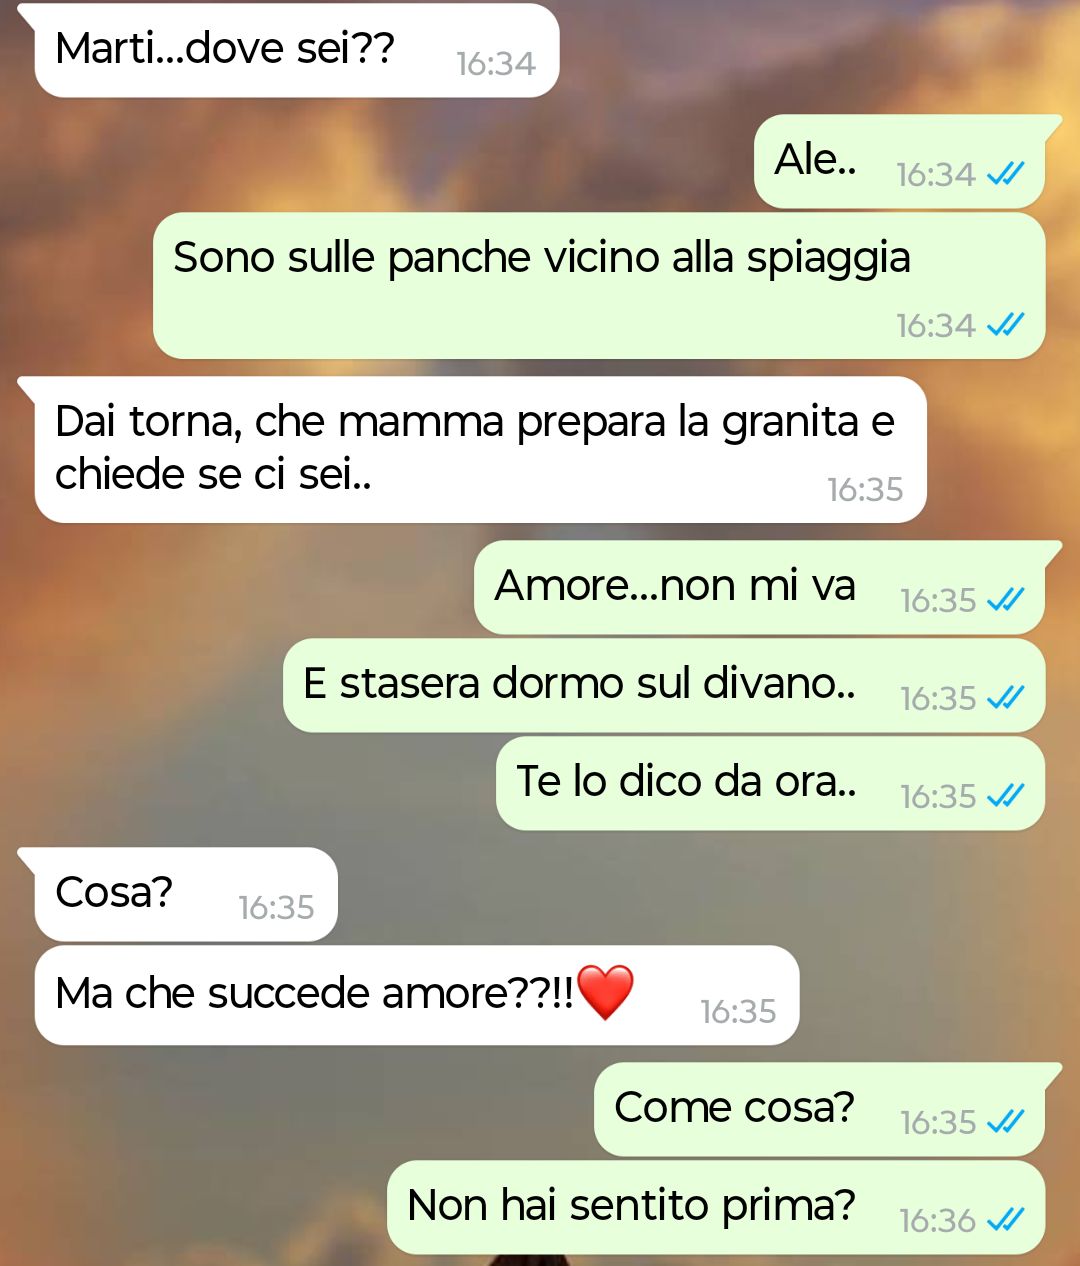Select "Ma che succede amore??!!" message
The image size is (1080, 1266).
pos(417,996)
